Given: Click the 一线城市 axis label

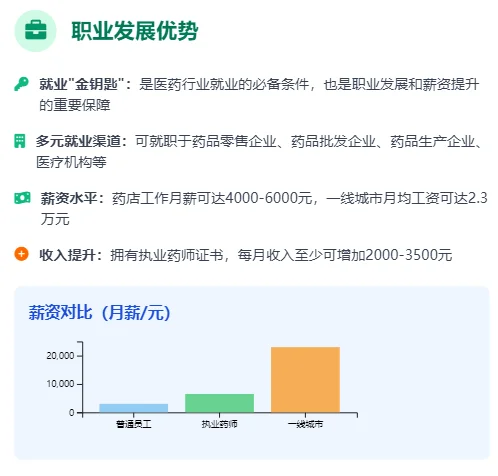Looking at the screenshot, I should [x=305, y=424].
